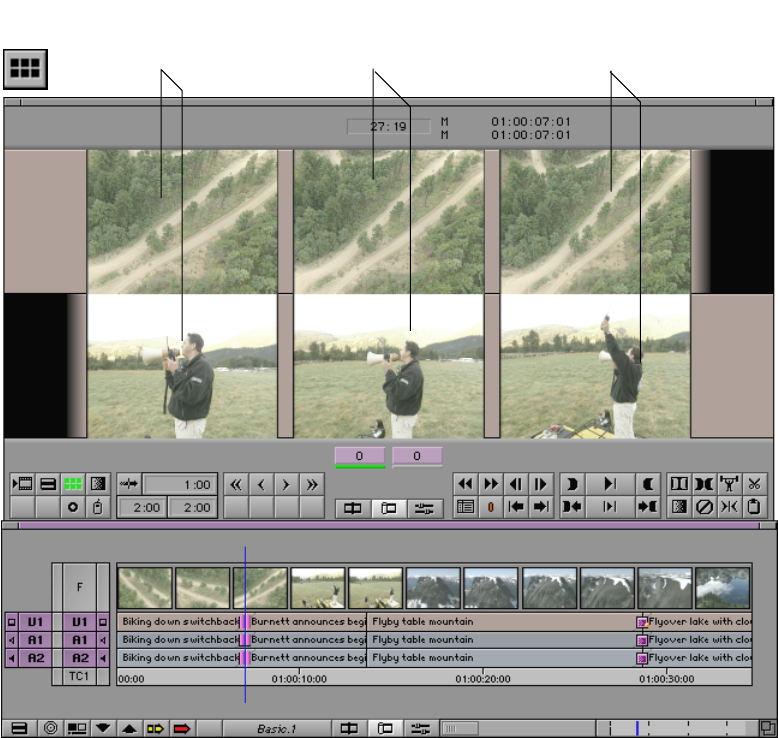Toggle the source A2 track selector

pos(35,659)
